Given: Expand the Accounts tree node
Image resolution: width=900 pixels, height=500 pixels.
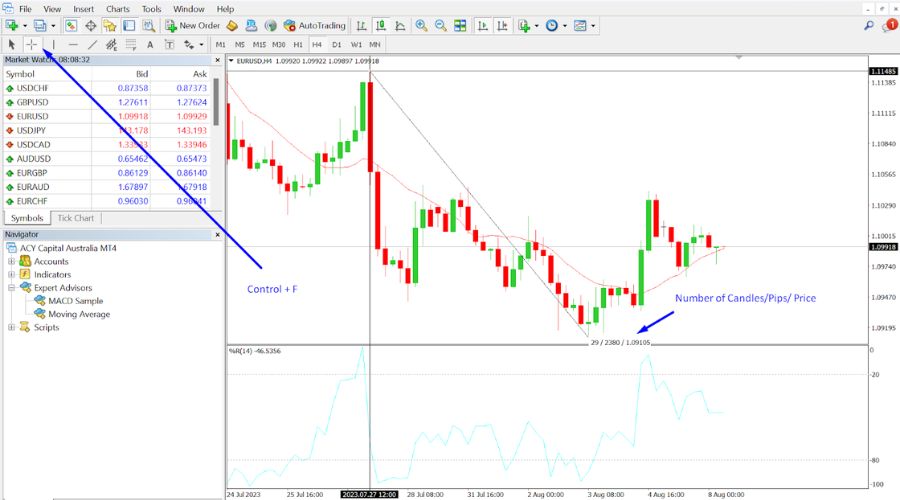Looking at the screenshot, I should click(12, 261).
